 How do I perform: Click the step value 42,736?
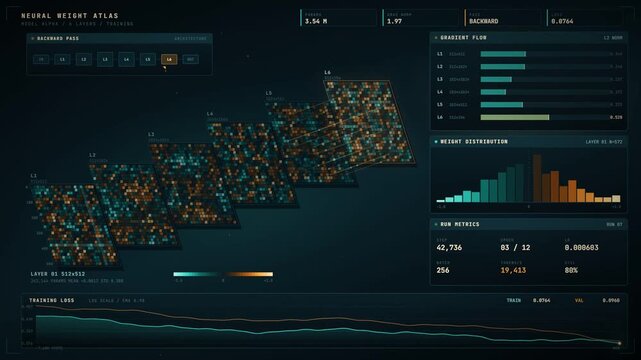[x=449, y=248]
